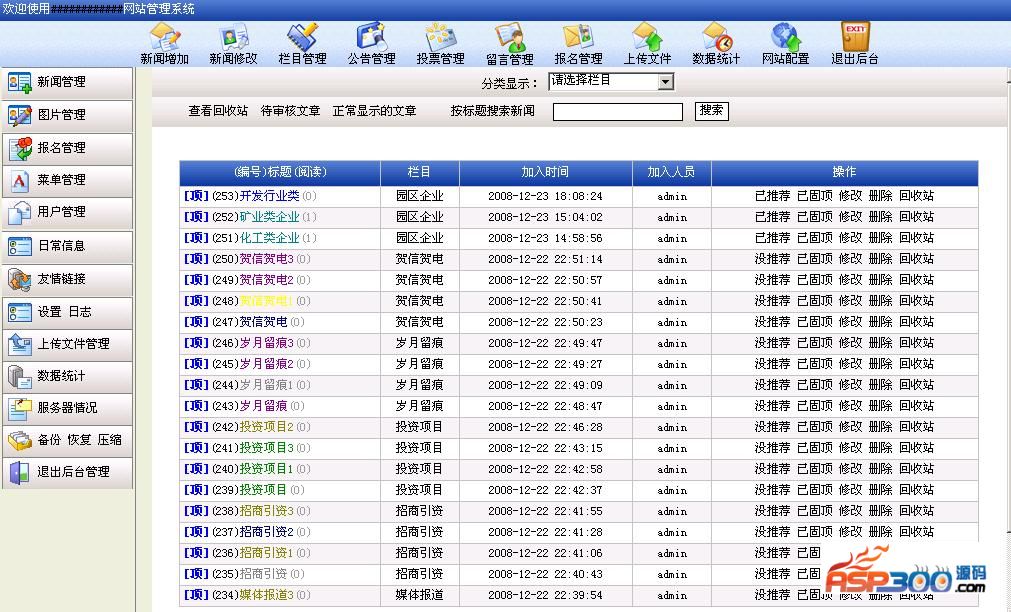Viewport: 1011px width, 612px height.
Task: Click the news title search input field
Action: click(617, 112)
